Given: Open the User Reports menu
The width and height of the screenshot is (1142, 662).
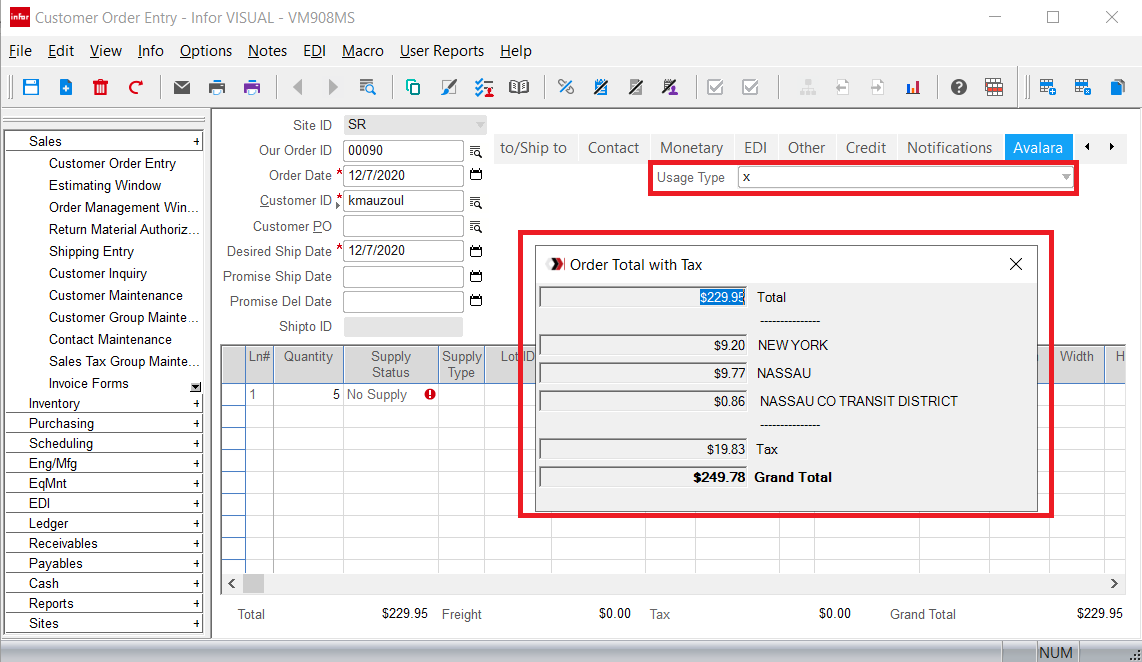Looking at the screenshot, I should pyautogui.click(x=441, y=51).
